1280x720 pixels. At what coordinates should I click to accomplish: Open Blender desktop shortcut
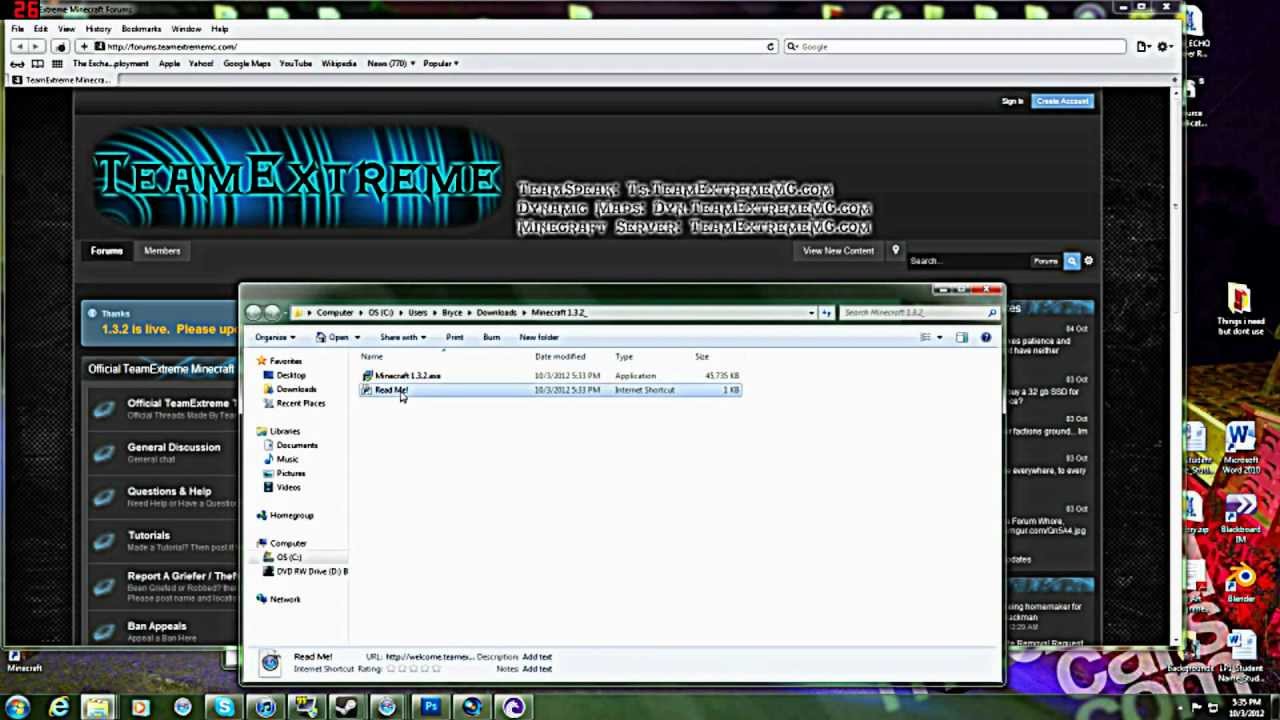(1240, 585)
